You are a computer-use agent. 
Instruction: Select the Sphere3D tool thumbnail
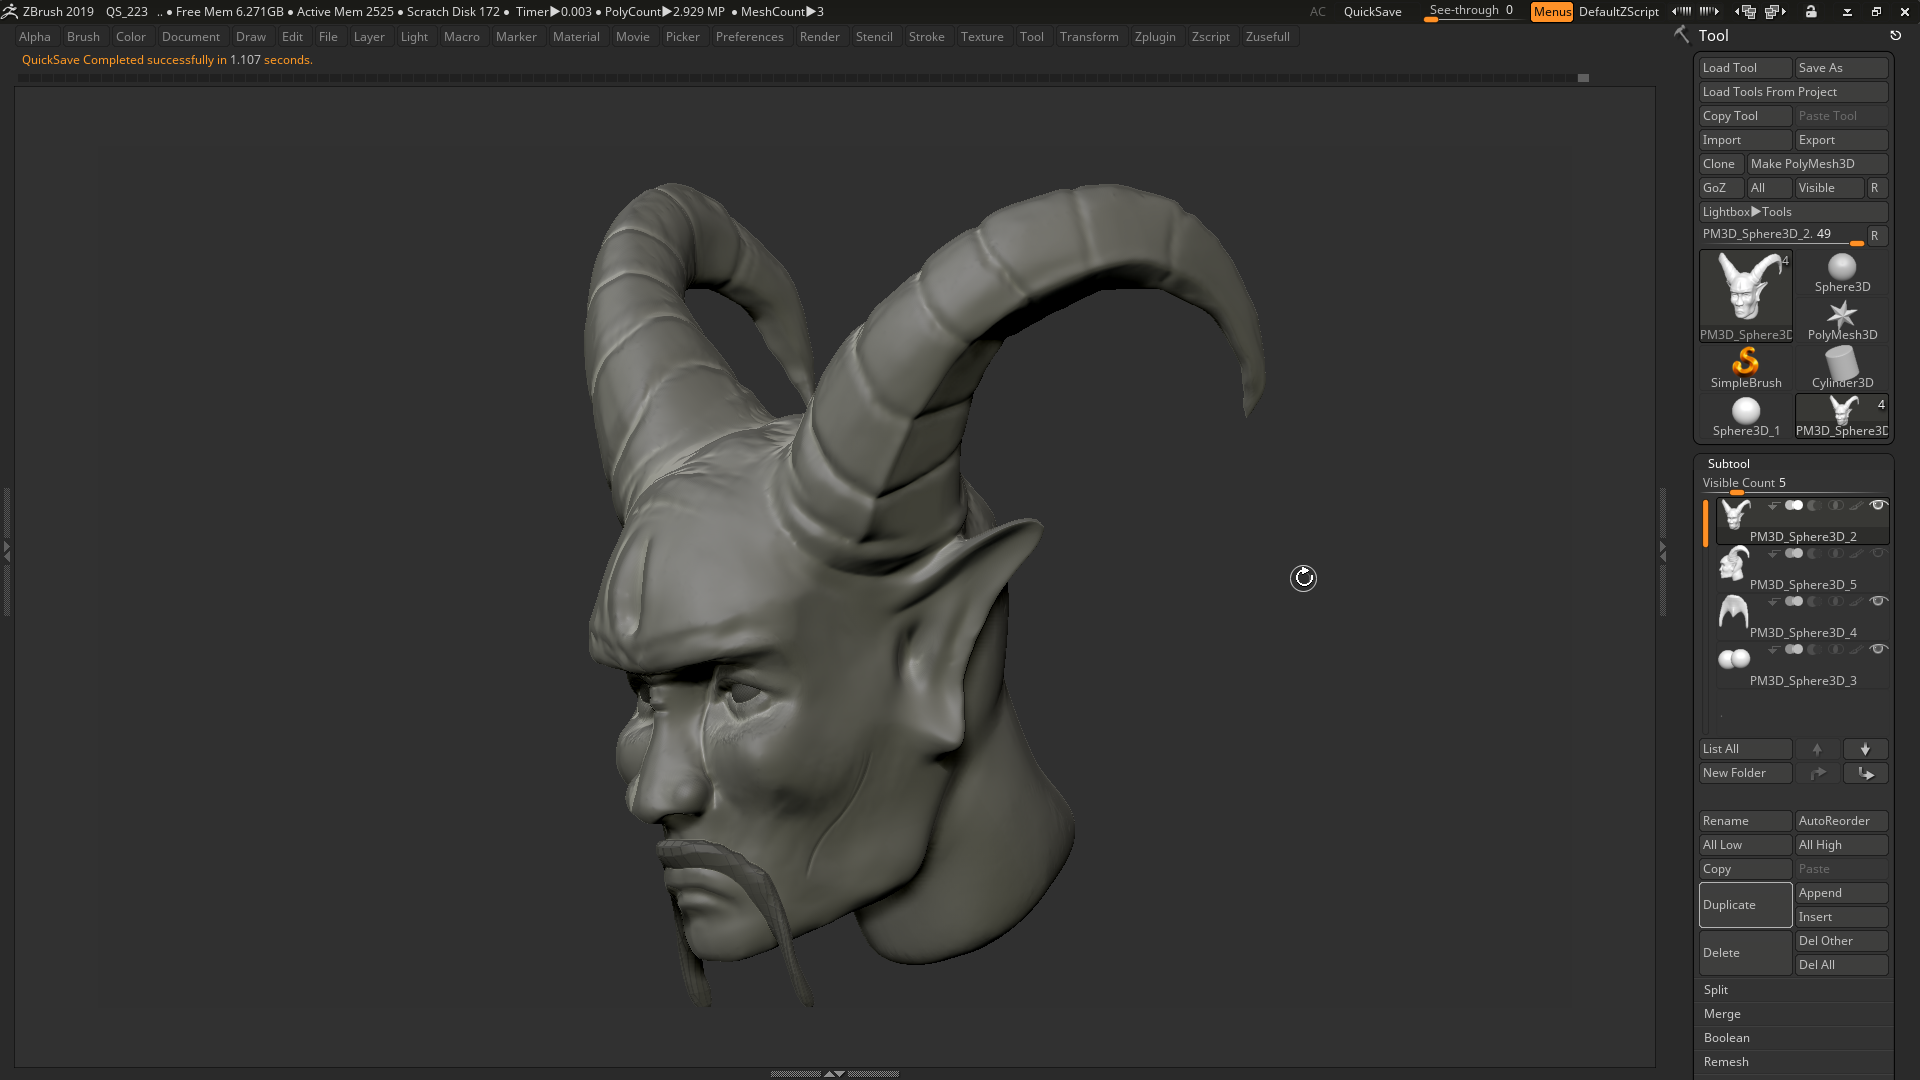1842,273
